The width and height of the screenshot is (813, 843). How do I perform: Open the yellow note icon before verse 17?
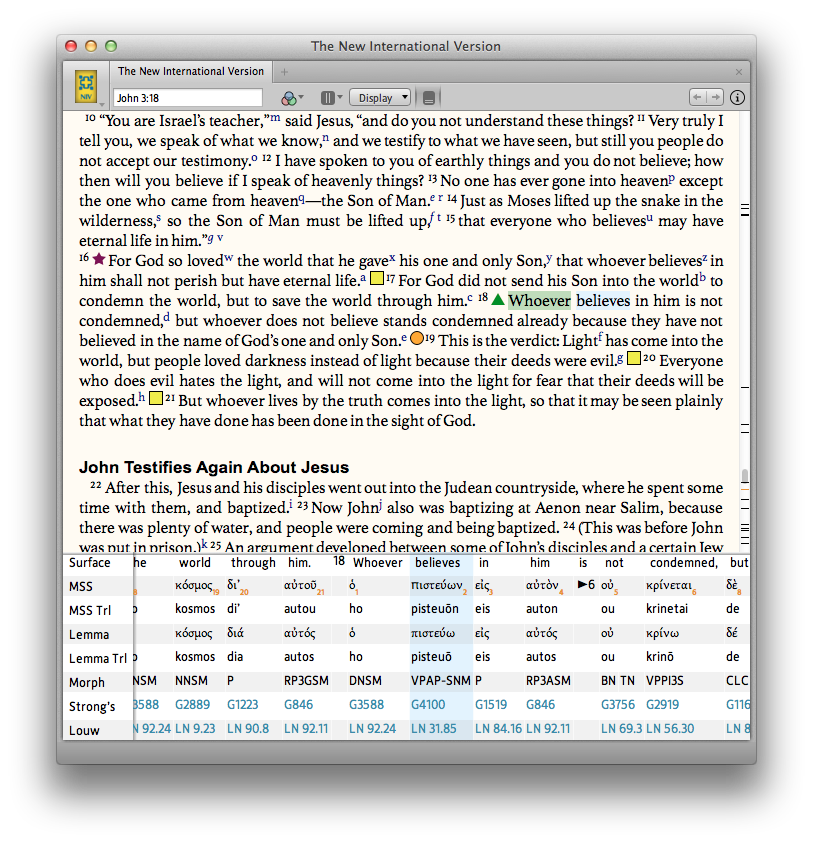pyautogui.click(x=377, y=278)
